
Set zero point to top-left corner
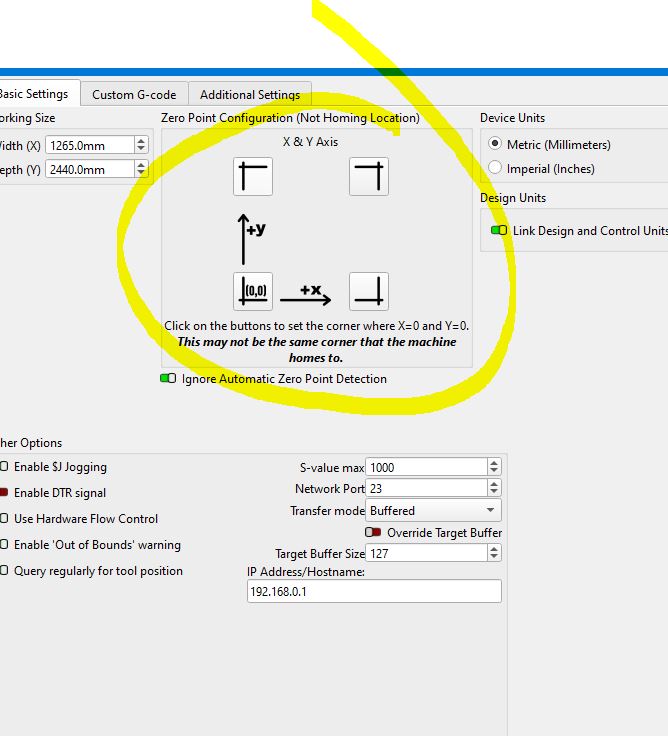[253, 176]
